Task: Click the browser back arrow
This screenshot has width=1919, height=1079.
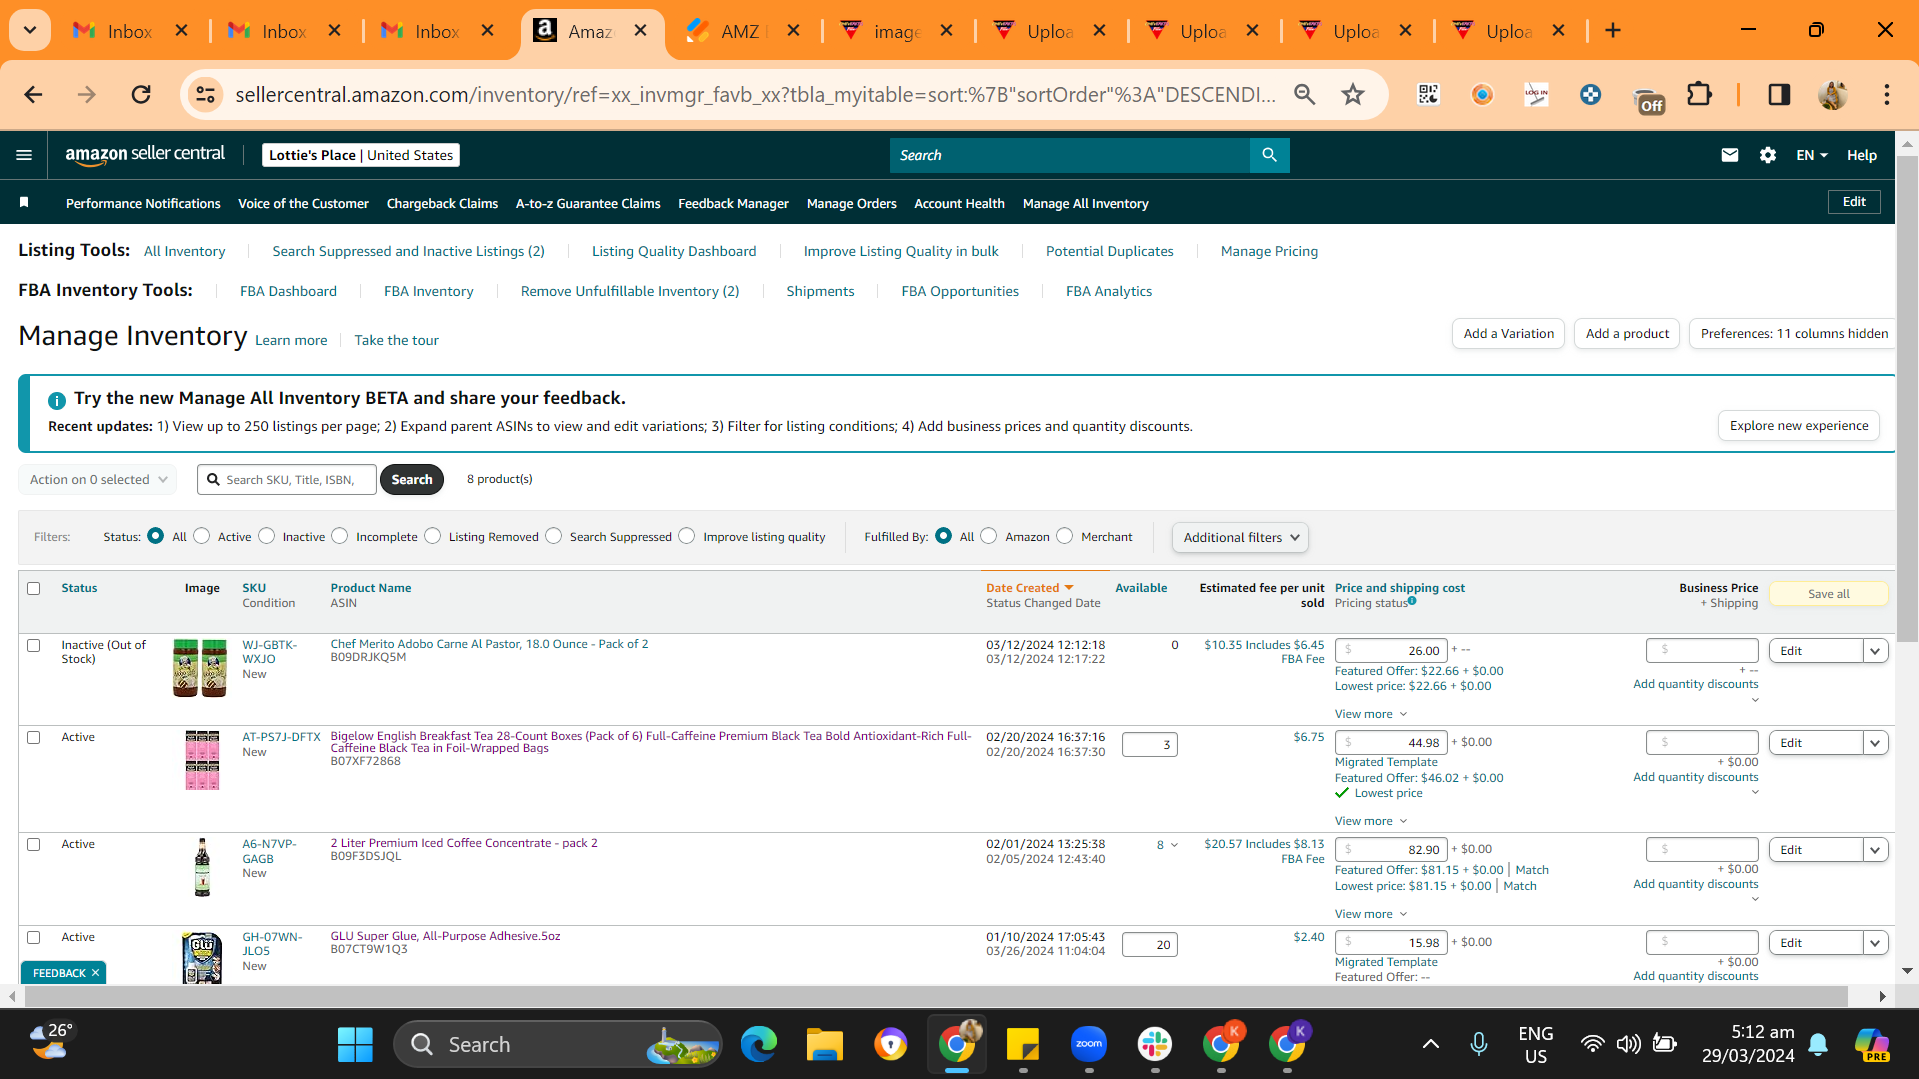Action: click(33, 95)
